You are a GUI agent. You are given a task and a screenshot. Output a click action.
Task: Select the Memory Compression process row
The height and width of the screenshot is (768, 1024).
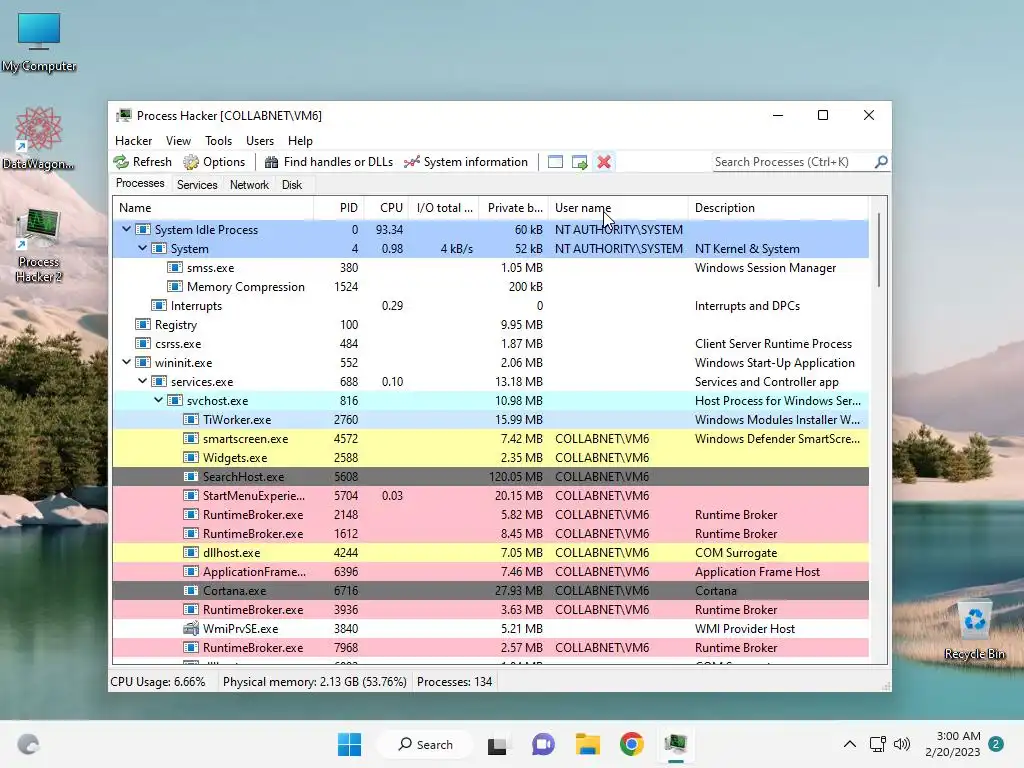(490, 286)
